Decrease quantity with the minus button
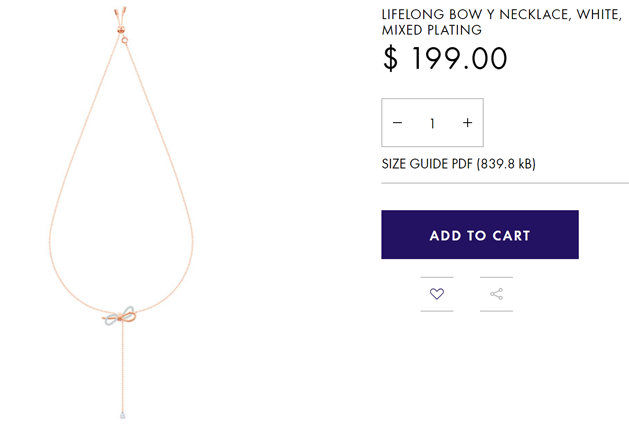 point(398,123)
